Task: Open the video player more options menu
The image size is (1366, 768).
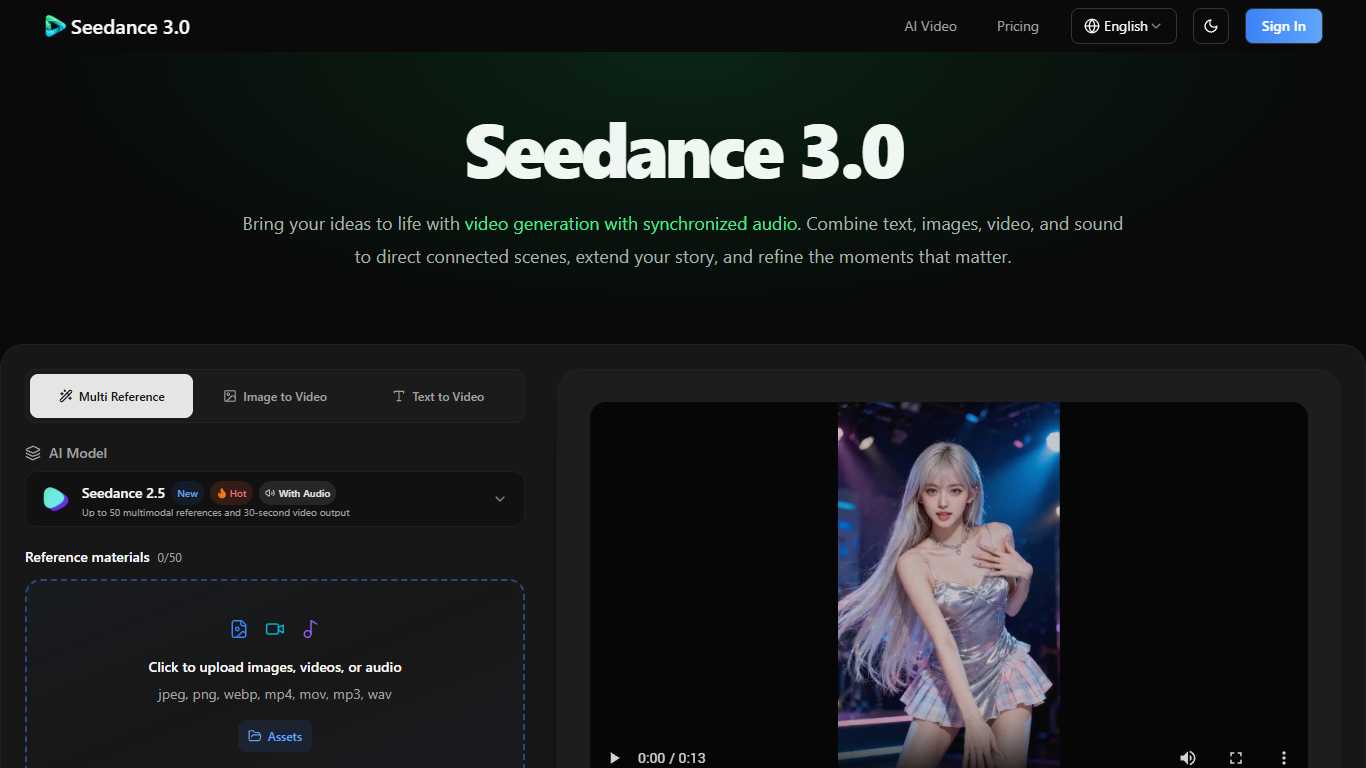Action: coord(1284,758)
